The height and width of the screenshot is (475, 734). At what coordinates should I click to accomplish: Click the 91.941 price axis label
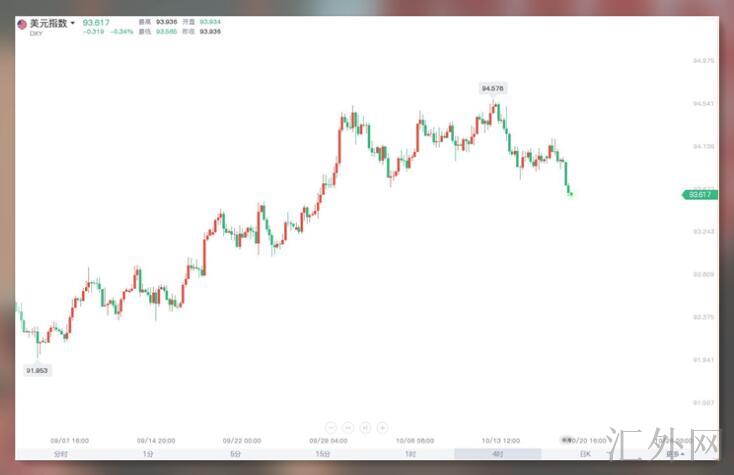coord(704,360)
